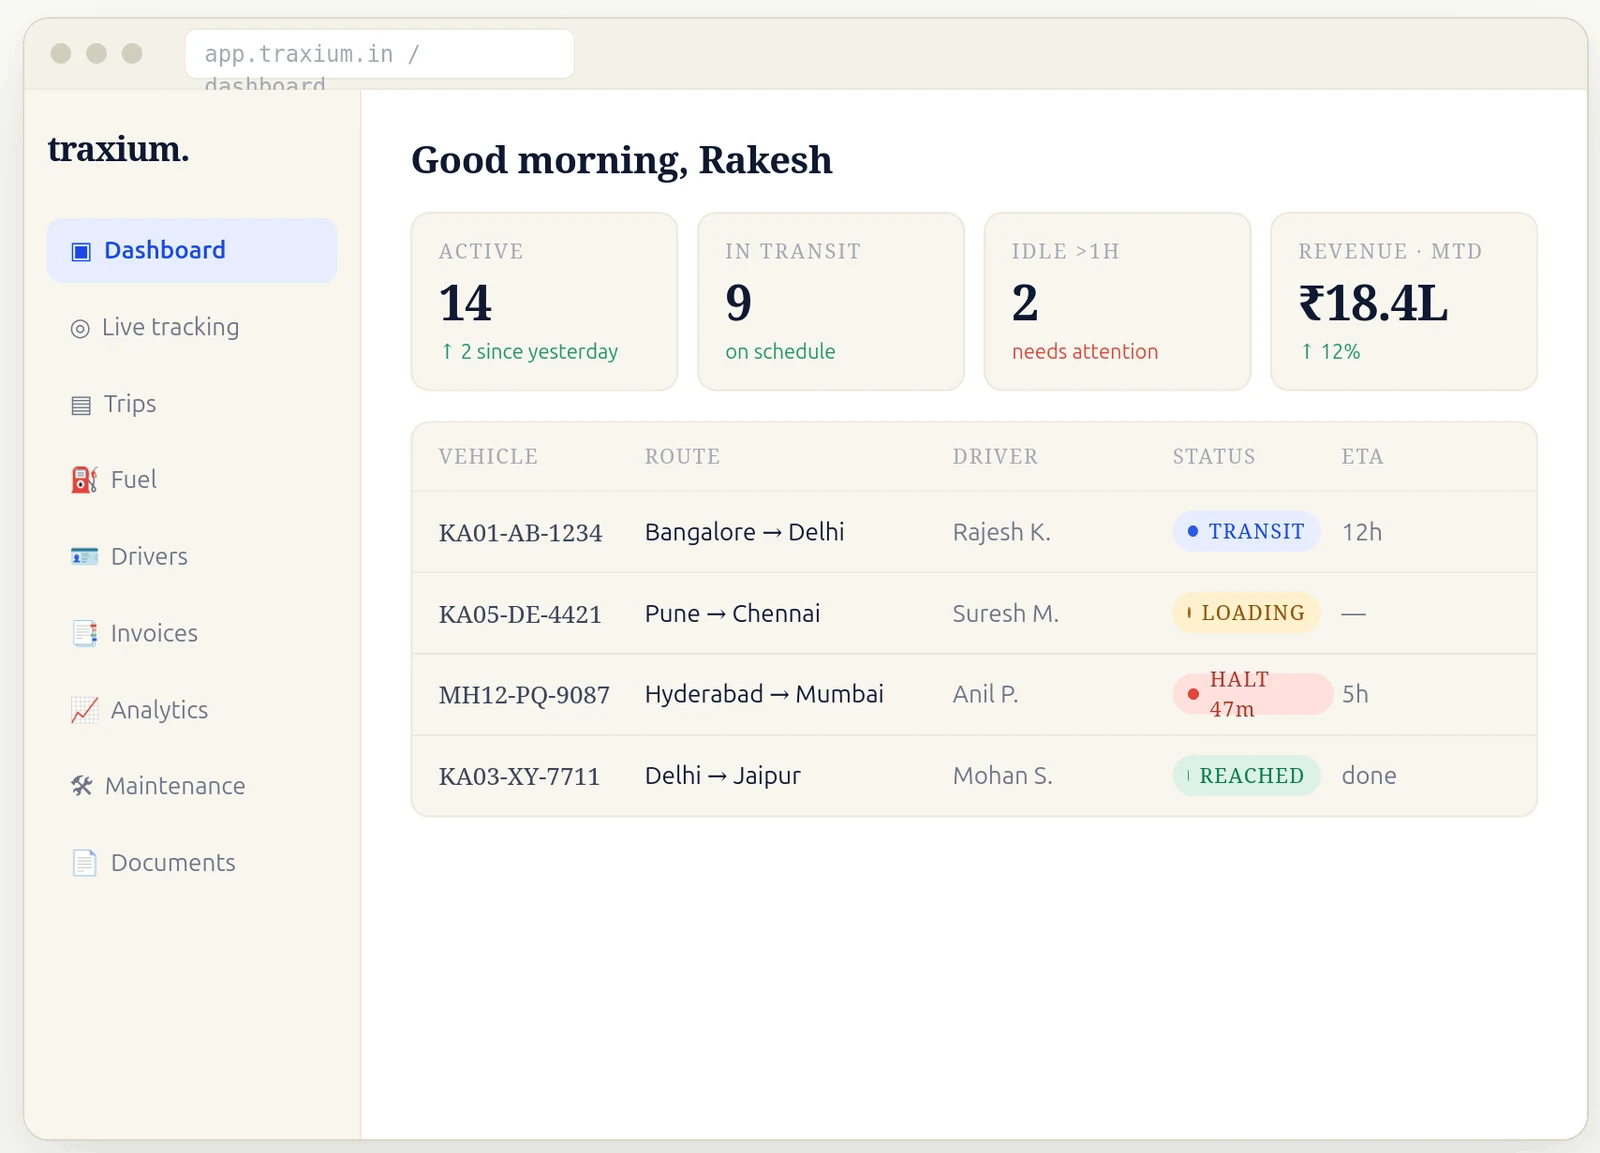Viewport: 1600px width, 1153px height.
Task: Click the TRANSIT status badge
Action: (1246, 532)
